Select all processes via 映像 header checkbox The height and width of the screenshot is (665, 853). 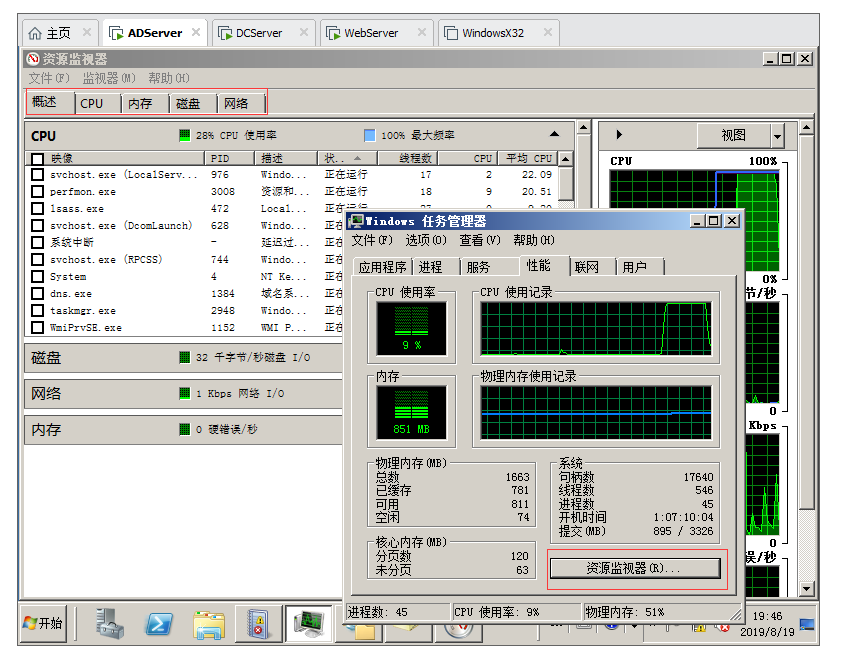[37, 158]
